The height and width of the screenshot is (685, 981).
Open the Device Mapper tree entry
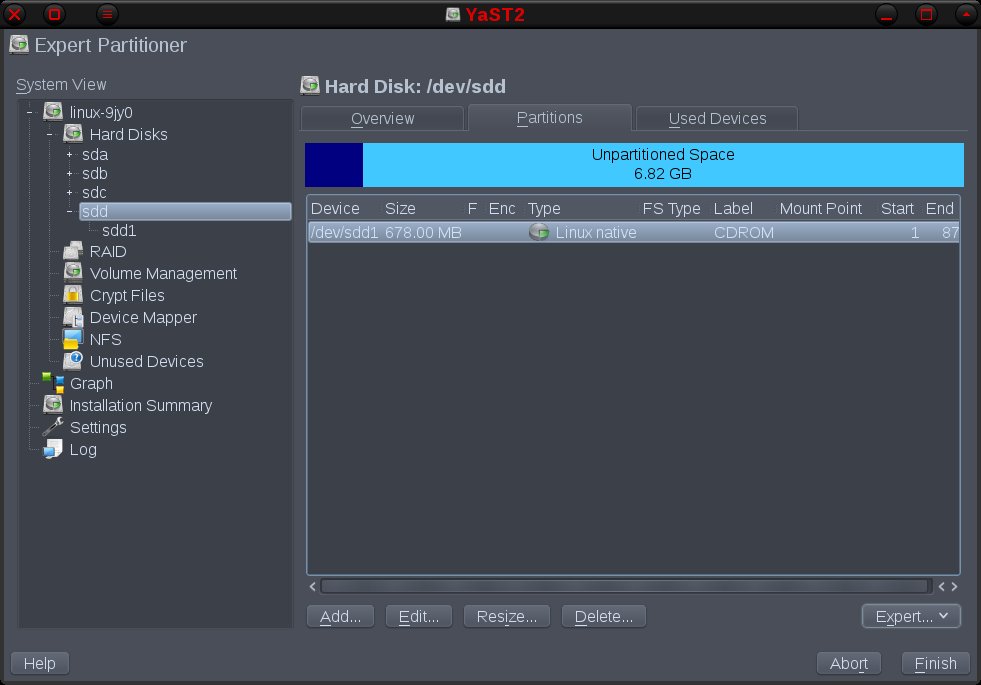[x=143, y=318]
